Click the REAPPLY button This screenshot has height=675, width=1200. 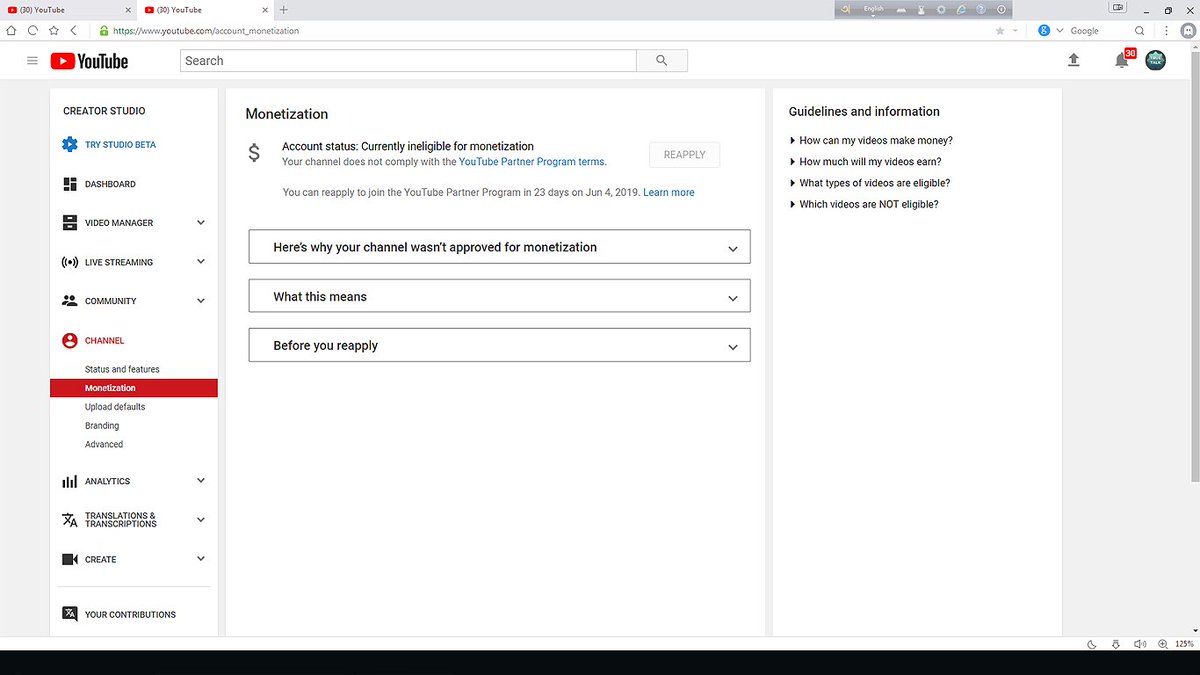click(685, 155)
